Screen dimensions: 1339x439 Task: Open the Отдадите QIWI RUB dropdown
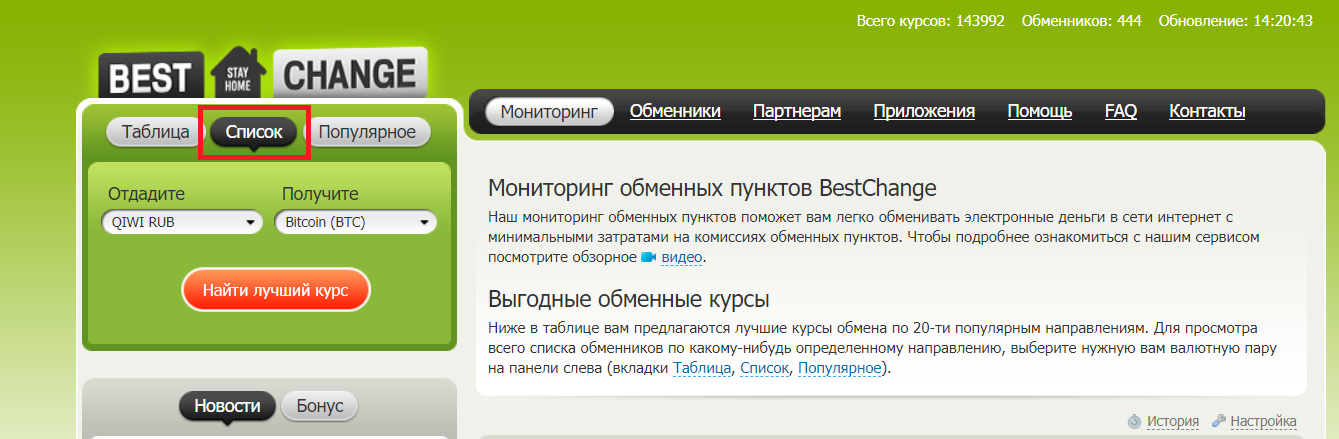[x=181, y=222]
